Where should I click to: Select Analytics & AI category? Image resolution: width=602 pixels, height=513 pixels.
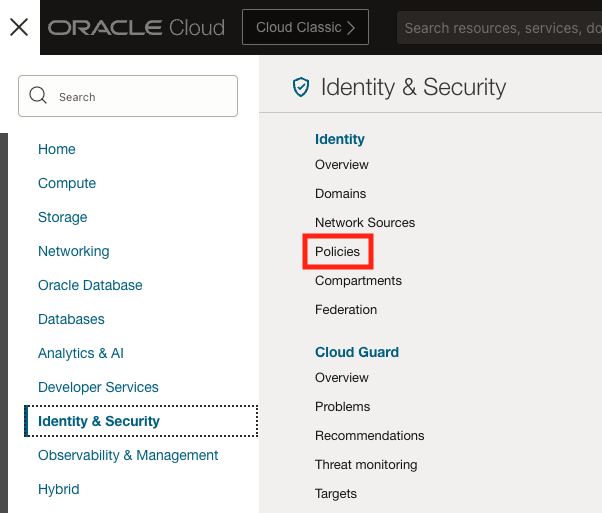point(81,353)
